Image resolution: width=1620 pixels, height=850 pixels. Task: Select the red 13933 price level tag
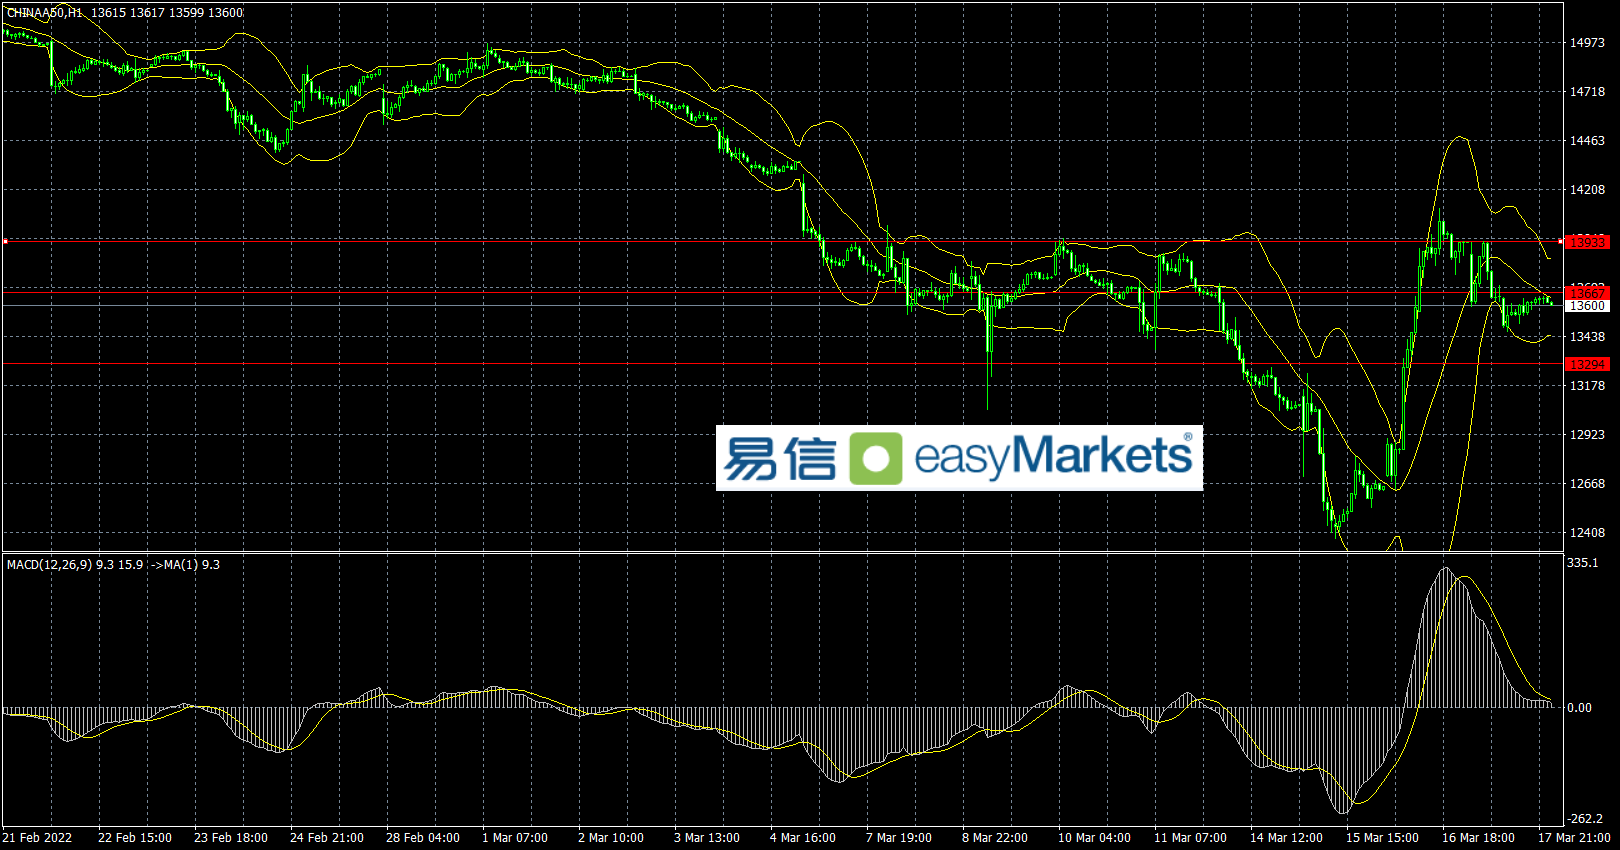point(1587,242)
